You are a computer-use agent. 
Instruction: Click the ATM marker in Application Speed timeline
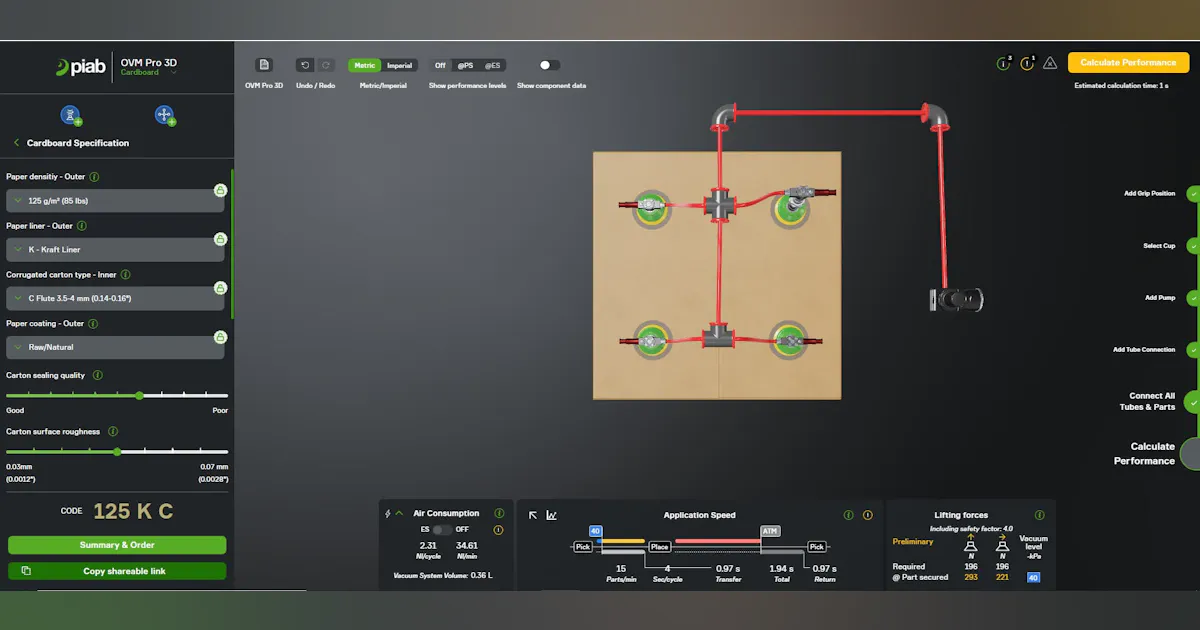coord(770,531)
